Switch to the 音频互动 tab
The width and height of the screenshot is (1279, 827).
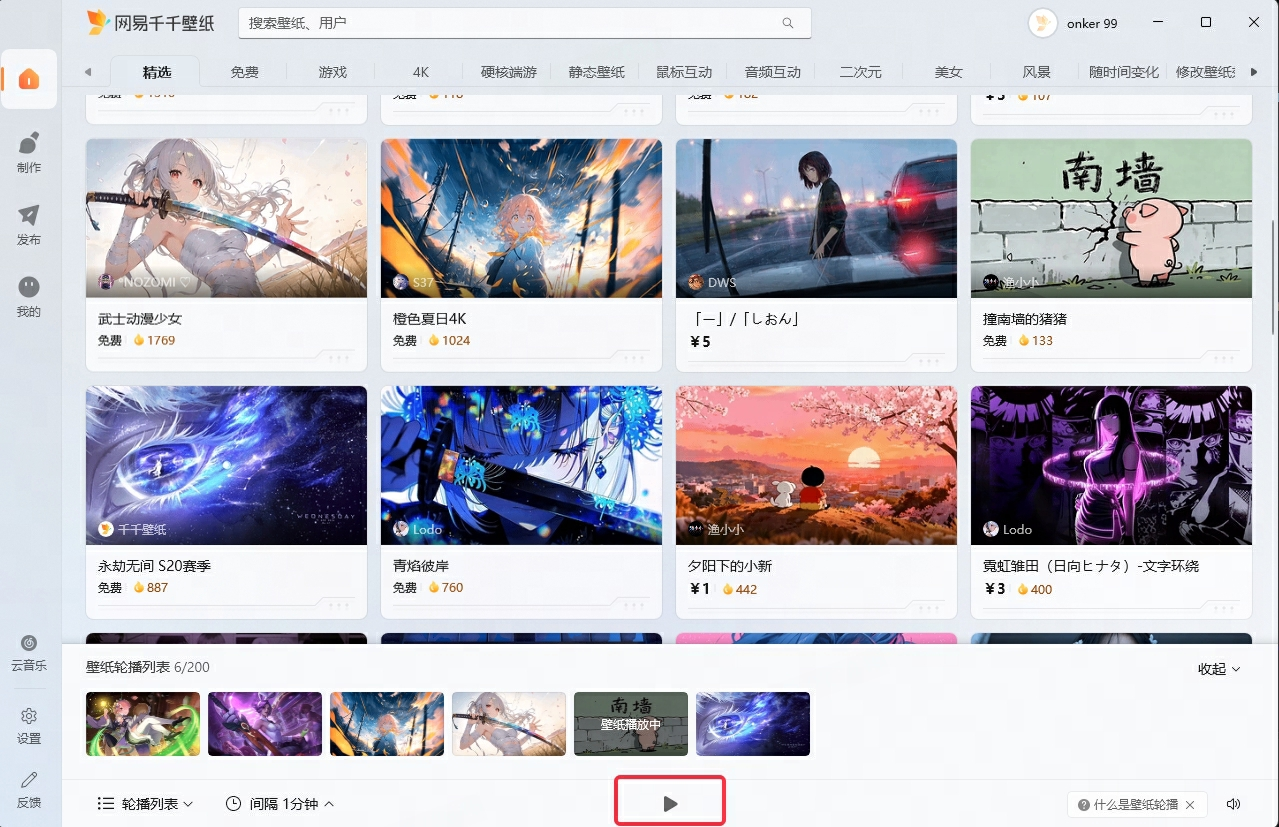(772, 72)
